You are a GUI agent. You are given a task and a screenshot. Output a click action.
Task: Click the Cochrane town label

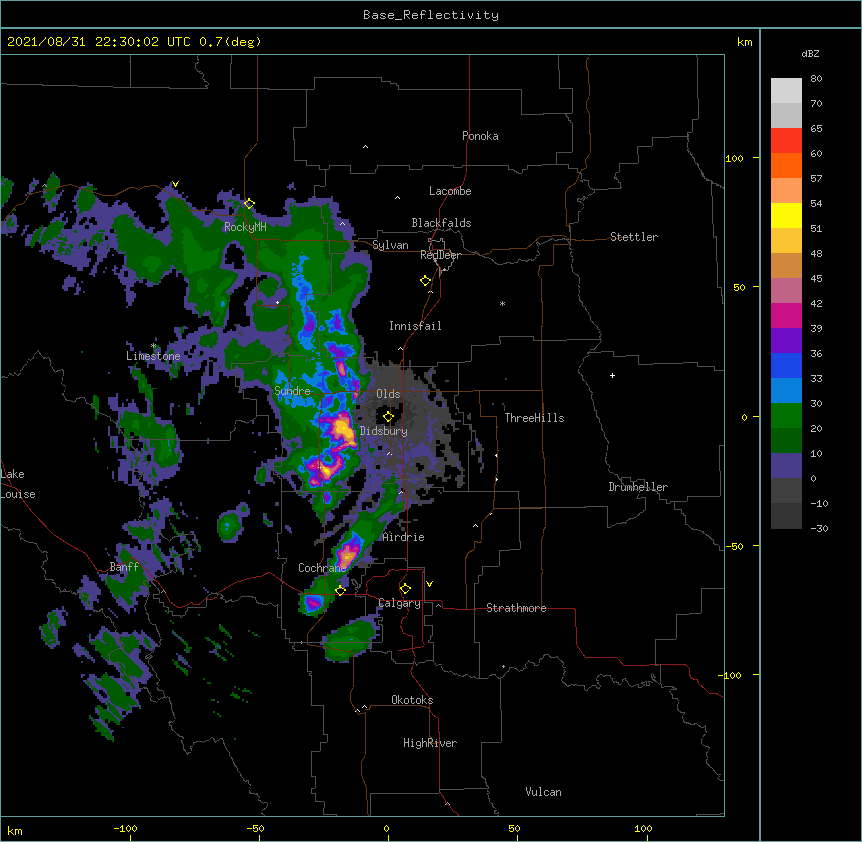pos(322,568)
